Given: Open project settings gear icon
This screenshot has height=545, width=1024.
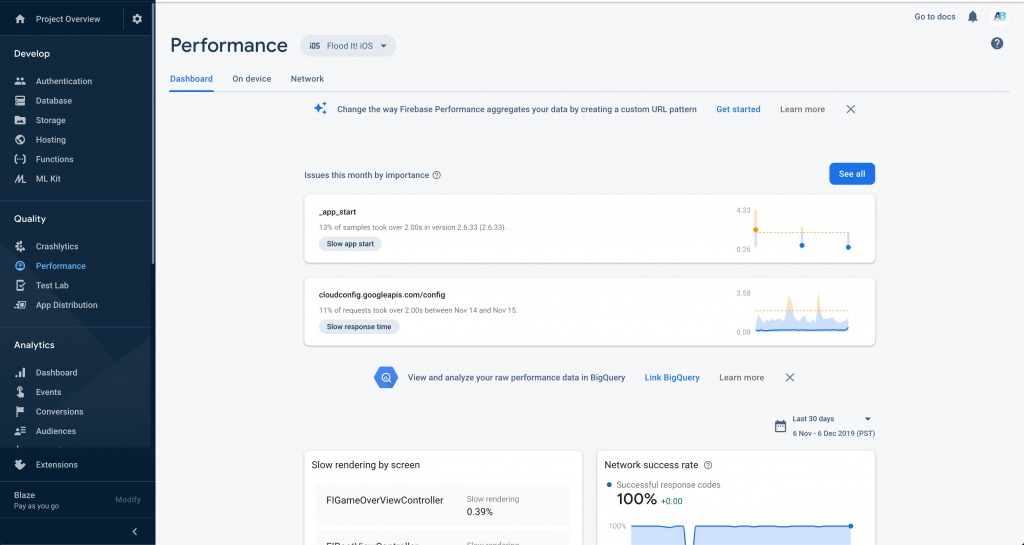Looking at the screenshot, I should tap(137, 19).
